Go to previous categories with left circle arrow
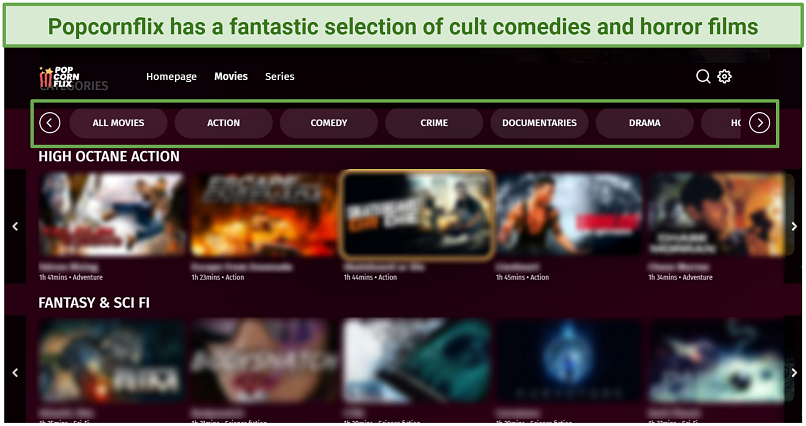 coord(50,123)
